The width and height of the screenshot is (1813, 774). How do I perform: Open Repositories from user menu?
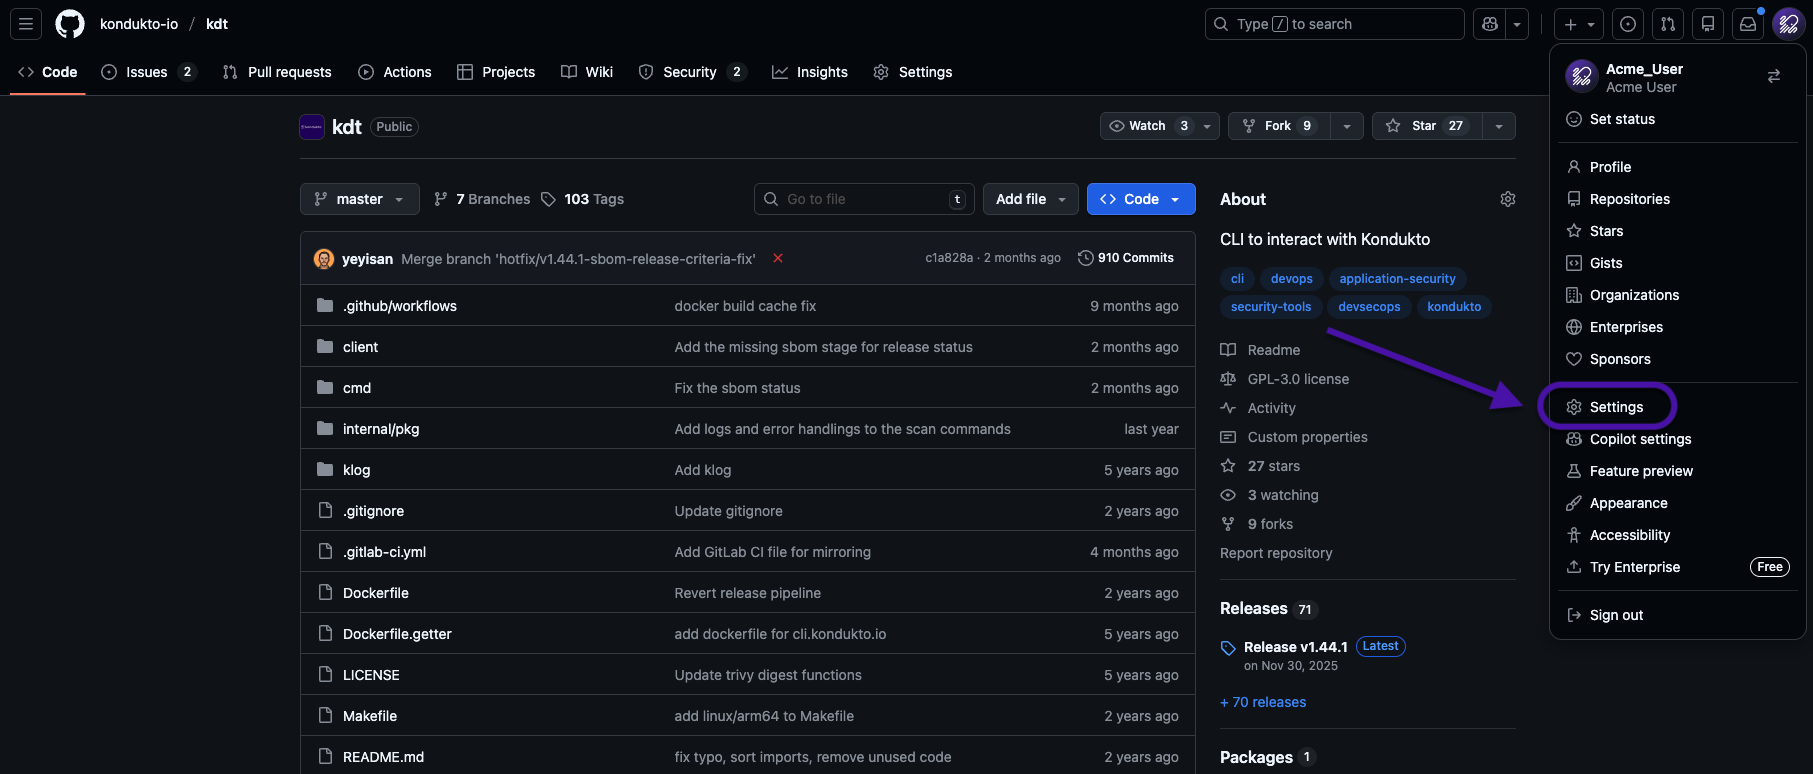pos(1678,199)
